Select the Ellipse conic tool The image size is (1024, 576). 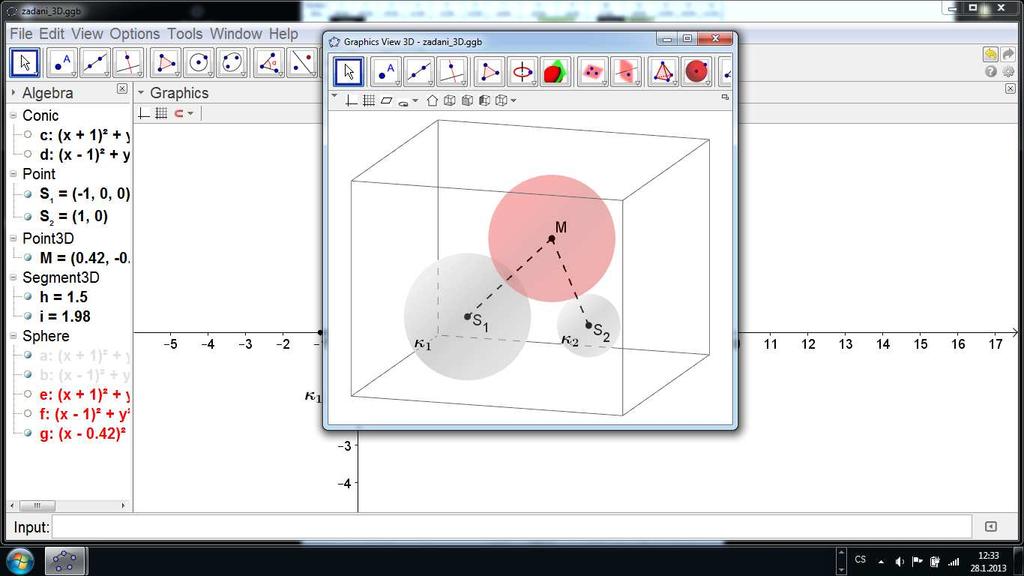pyautogui.click(x=232, y=63)
